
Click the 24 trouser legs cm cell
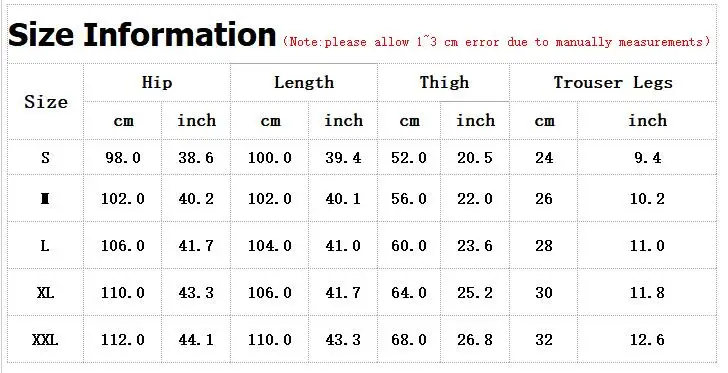[544, 157]
